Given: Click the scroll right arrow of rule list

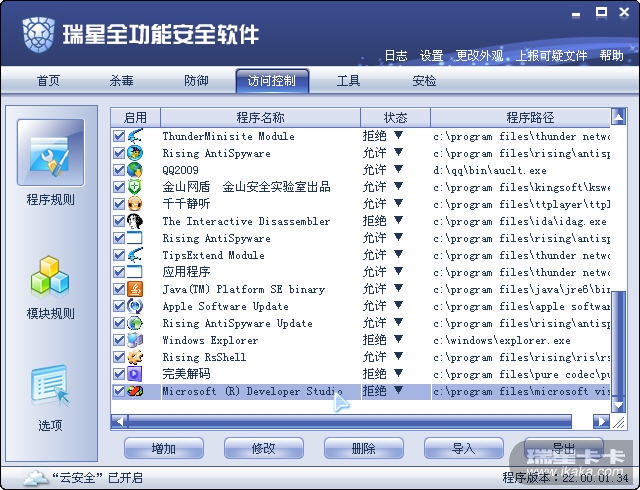Looking at the screenshot, I should click(x=601, y=421).
